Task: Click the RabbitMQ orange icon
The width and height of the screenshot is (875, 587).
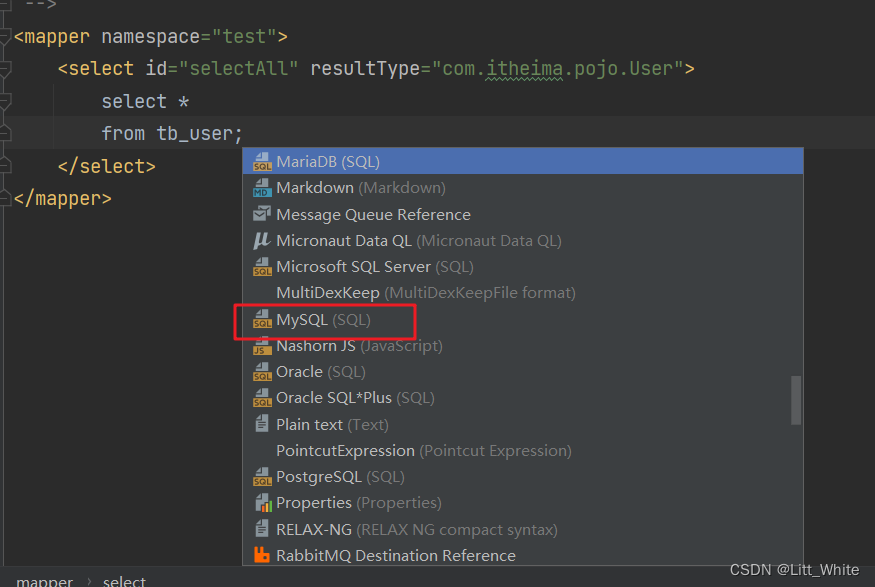Action: (x=262, y=555)
